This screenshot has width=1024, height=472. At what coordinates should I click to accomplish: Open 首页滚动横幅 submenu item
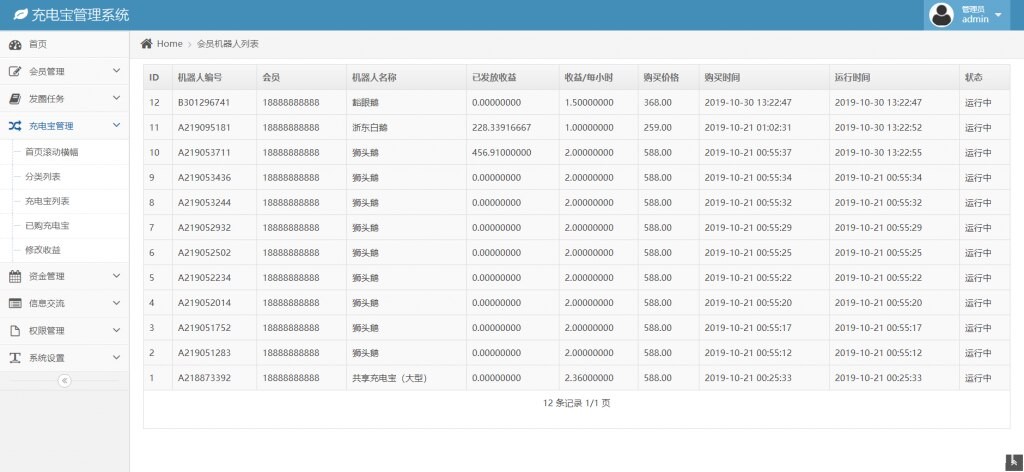point(52,151)
